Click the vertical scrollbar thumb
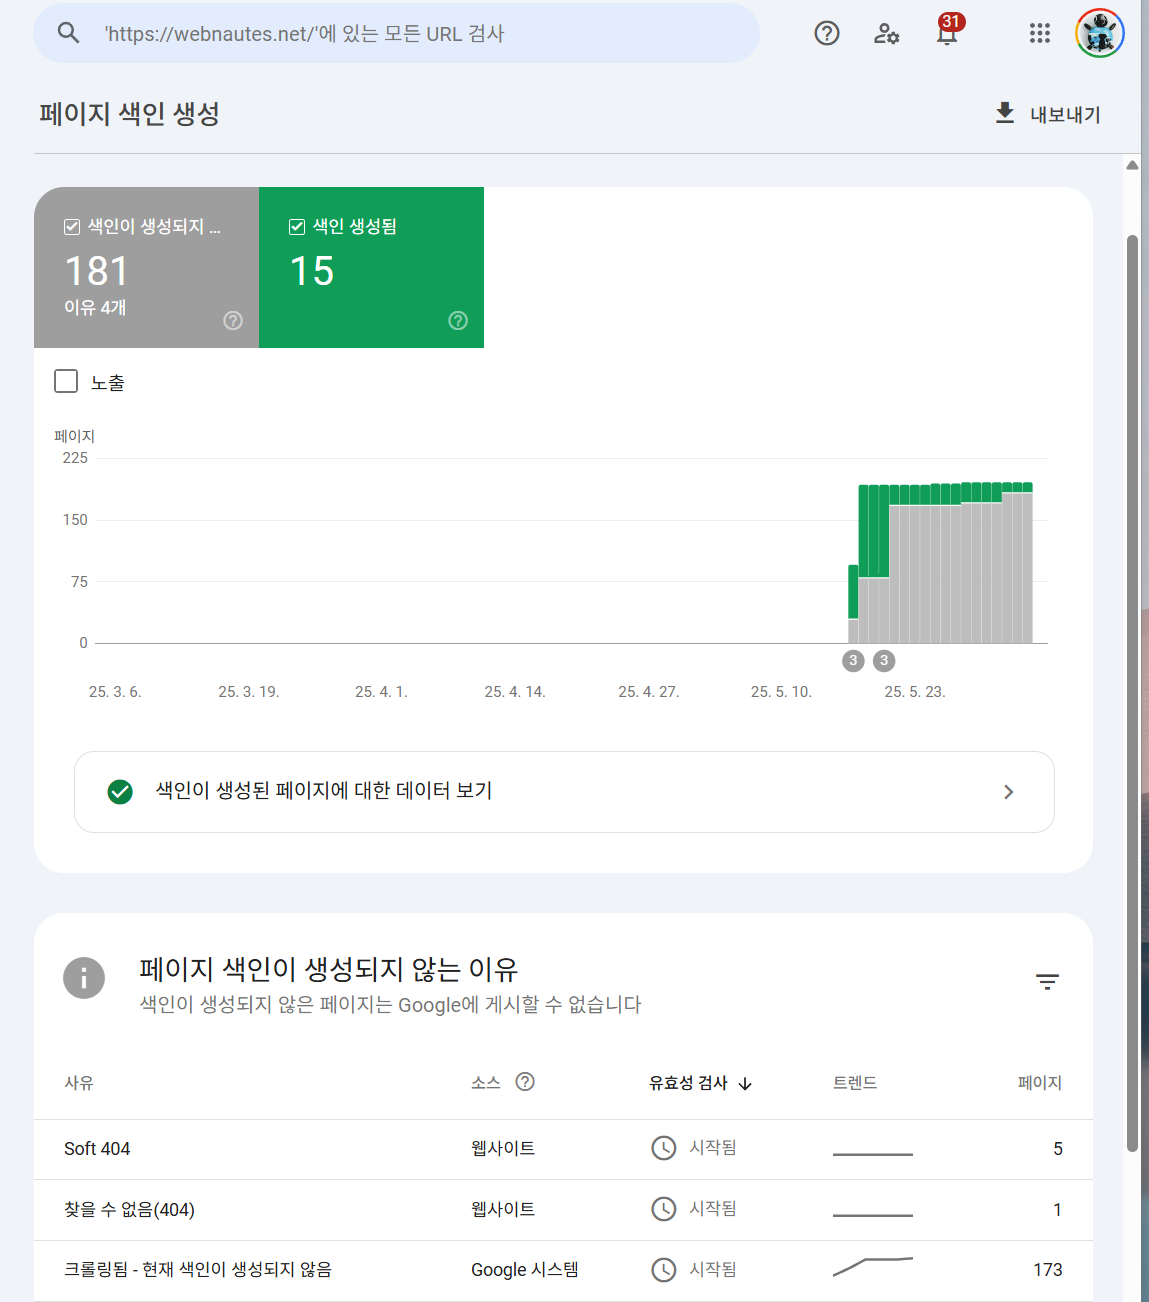 pyautogui.click(x=1132, y=694)
